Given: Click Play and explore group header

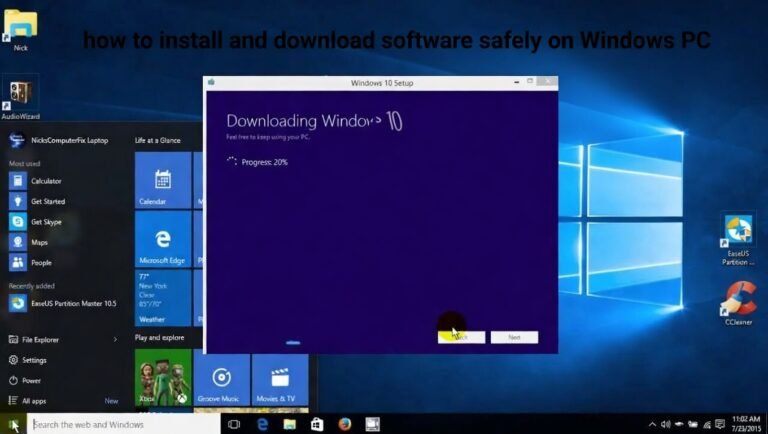Looking at the screenshot, I should pos(160,338).
